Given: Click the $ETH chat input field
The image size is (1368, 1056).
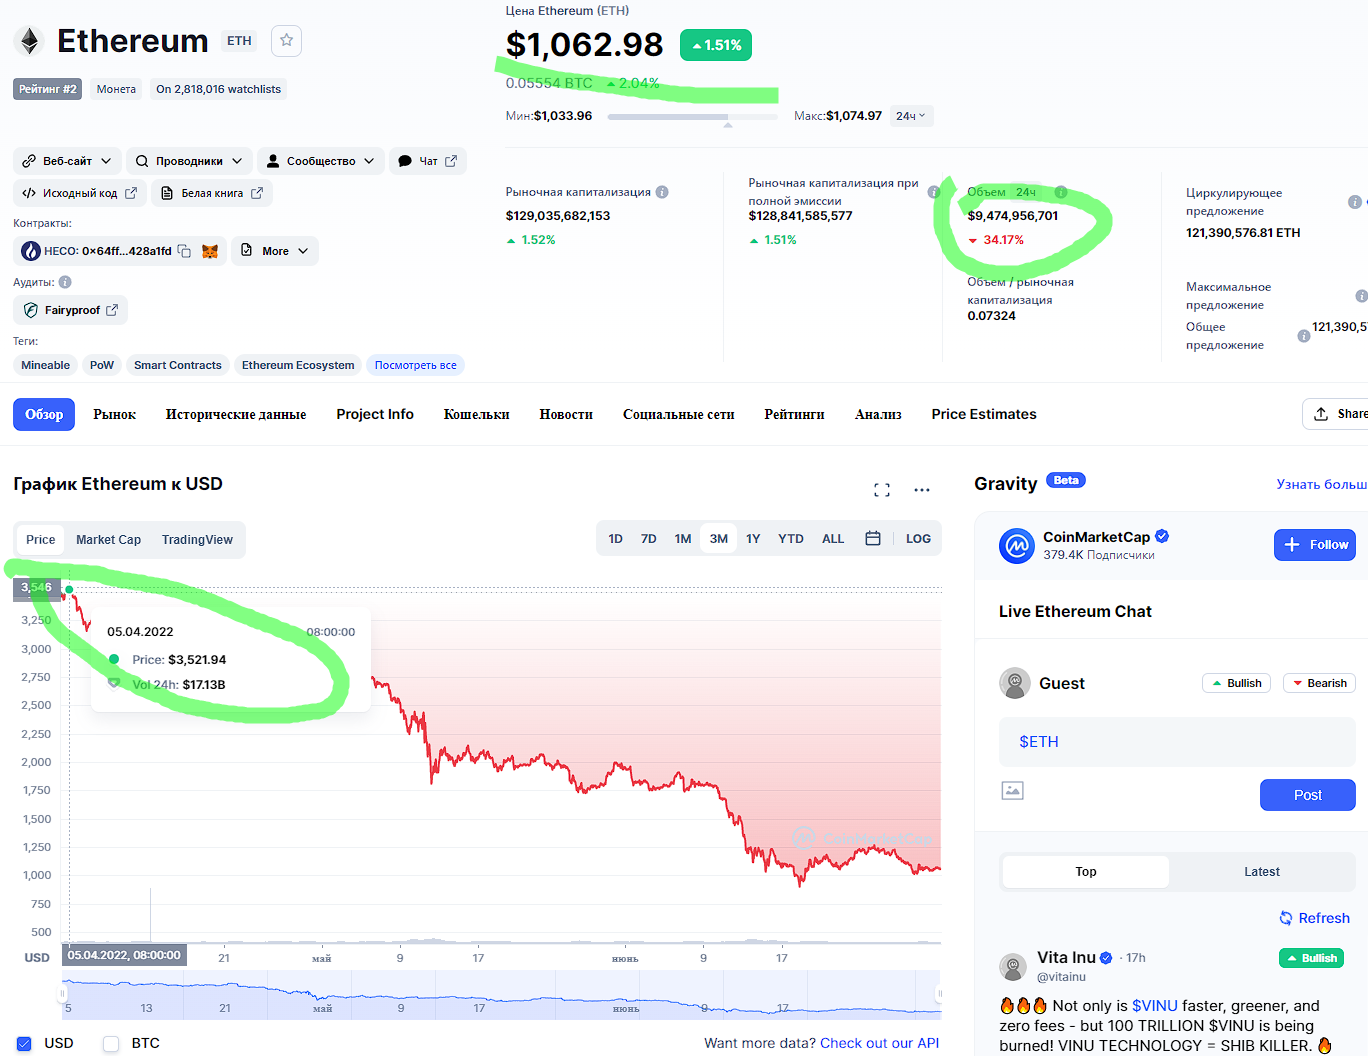Looking at the screenshot, I should tap(1176, 742).
